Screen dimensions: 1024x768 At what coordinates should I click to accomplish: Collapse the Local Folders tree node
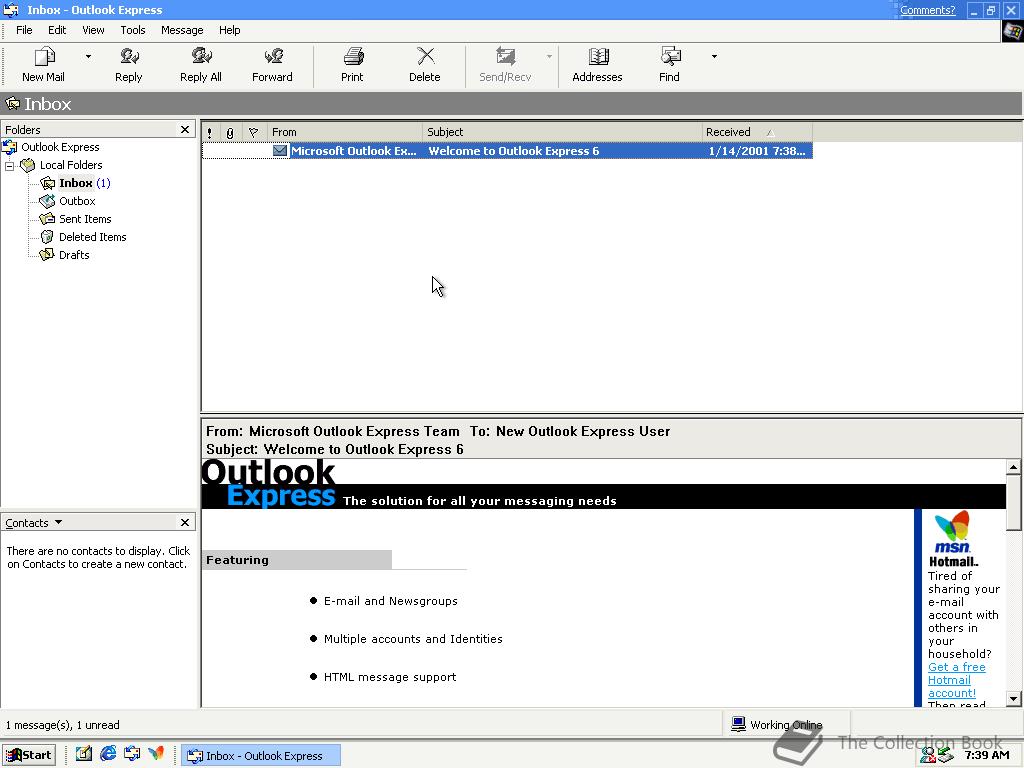[9, 166]
